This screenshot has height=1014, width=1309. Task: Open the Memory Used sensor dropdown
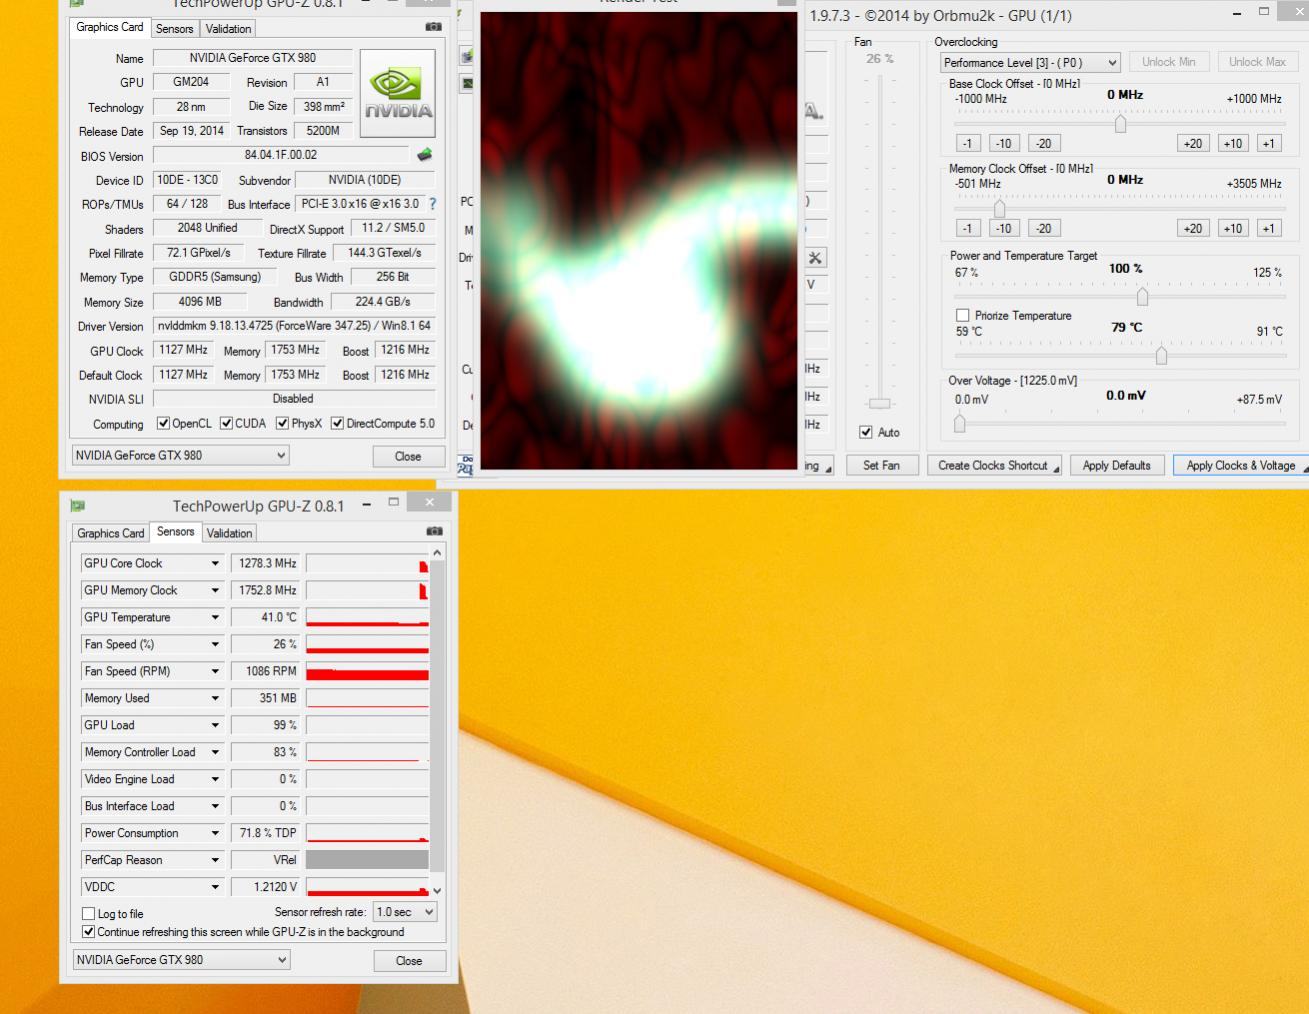click(215, 699)
